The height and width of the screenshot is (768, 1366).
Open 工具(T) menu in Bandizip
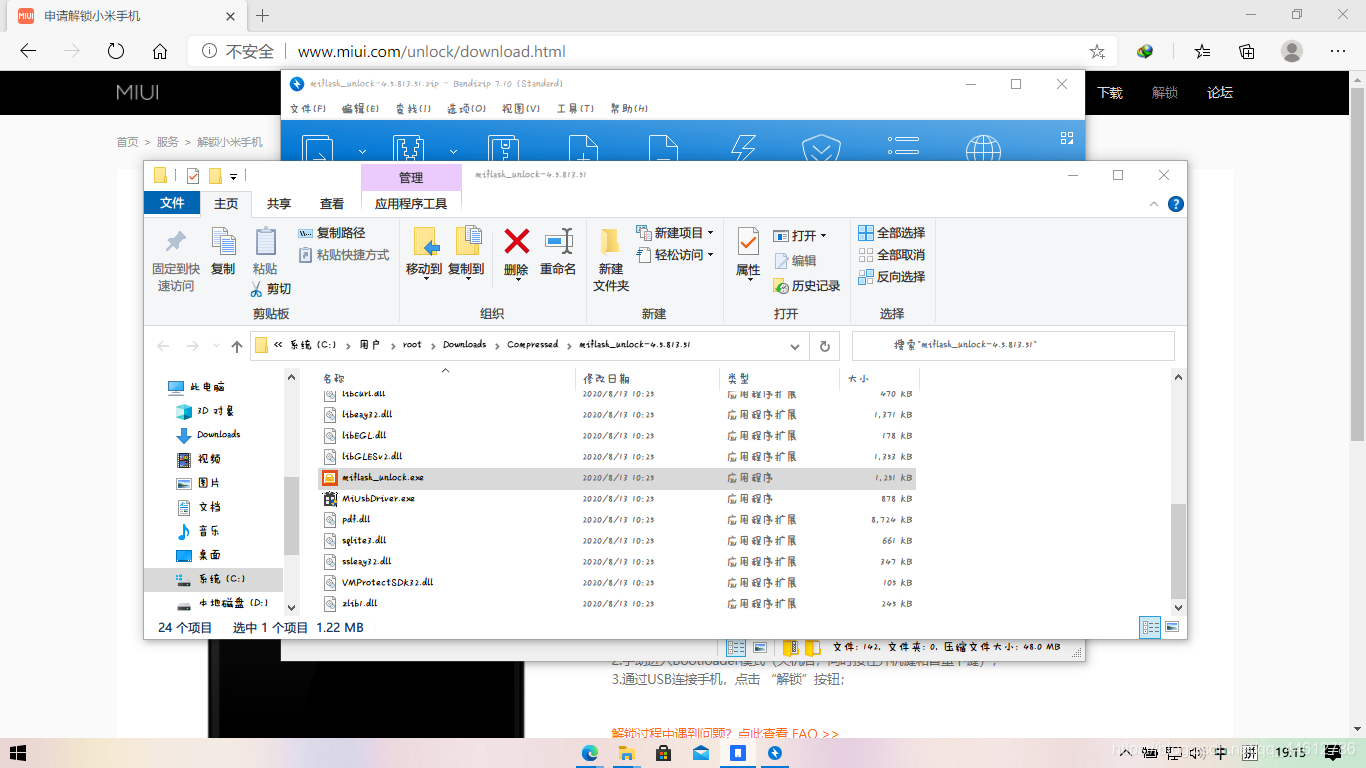tap(574, 109)
